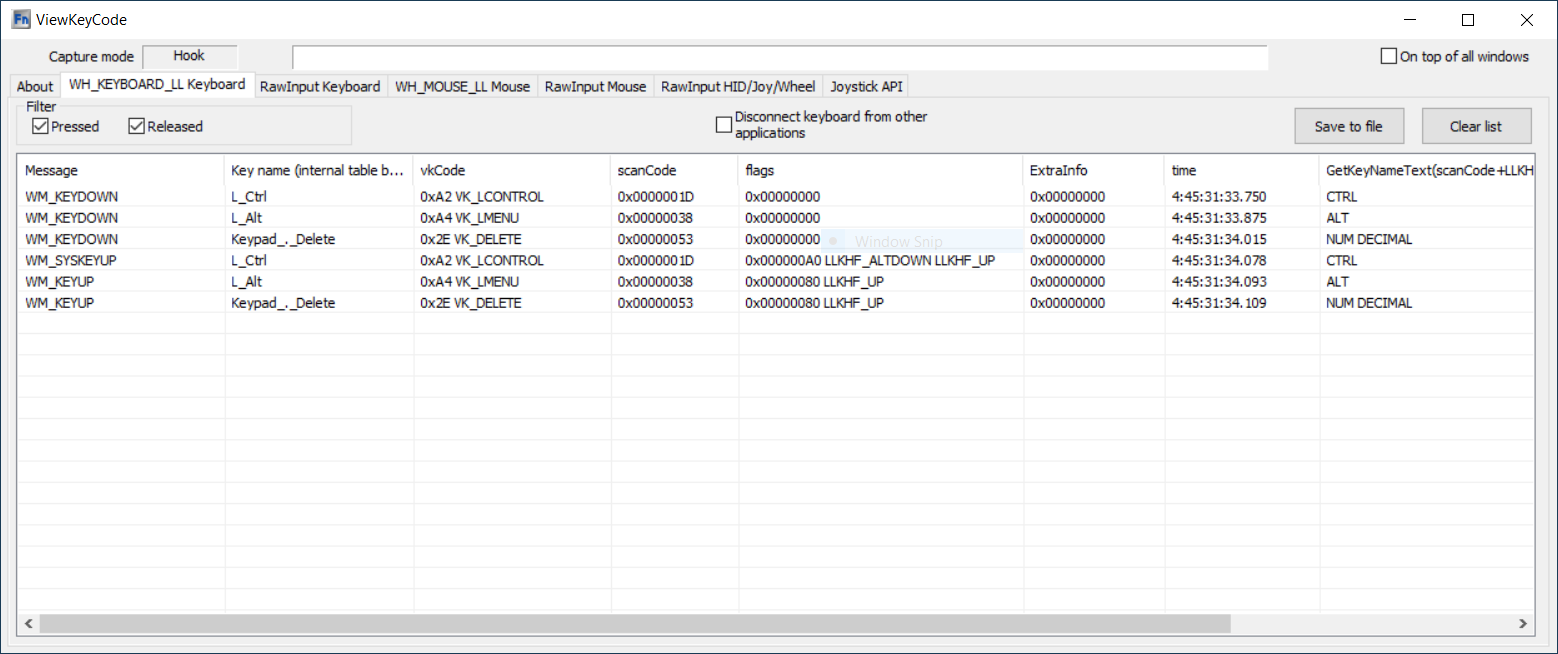1558x654 pixels.
Task: Toggle the Released filter checkbox
Action: coord(137,126)
